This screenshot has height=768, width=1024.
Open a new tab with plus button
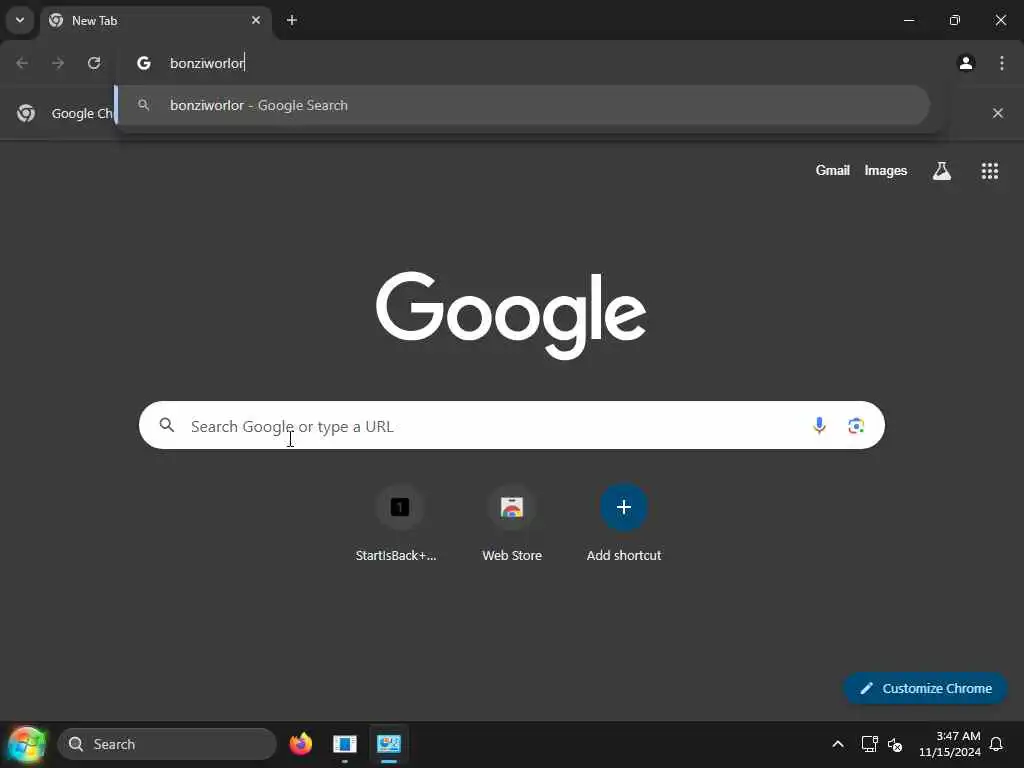coord(292,20)
